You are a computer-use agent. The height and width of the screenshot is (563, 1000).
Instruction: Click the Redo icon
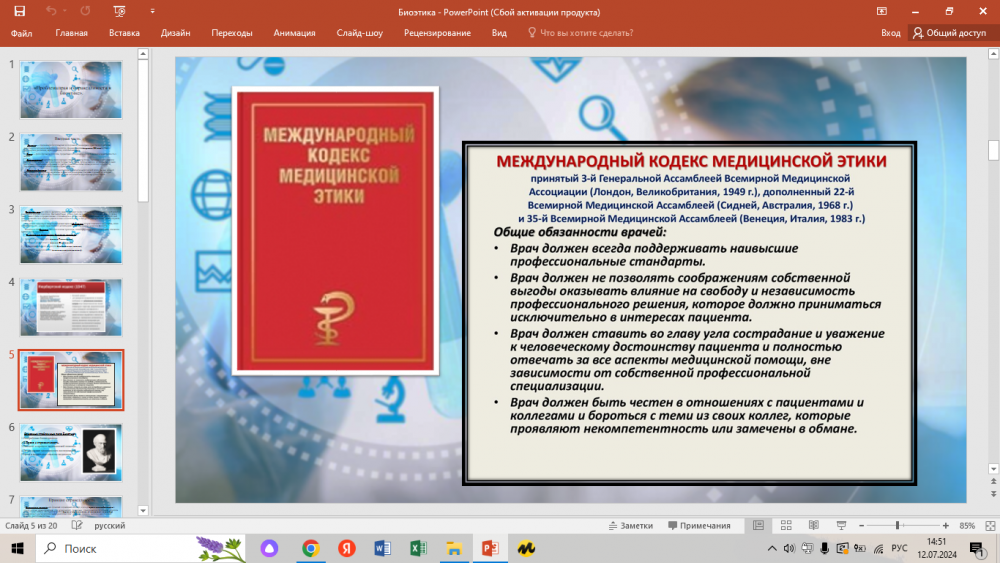[85, 11]
